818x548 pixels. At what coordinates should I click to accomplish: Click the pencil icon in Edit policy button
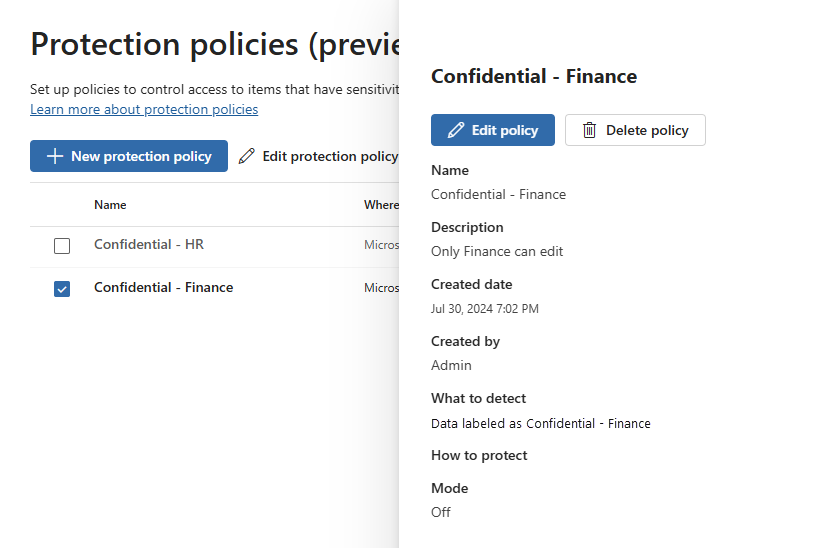[x=456, y=130]
